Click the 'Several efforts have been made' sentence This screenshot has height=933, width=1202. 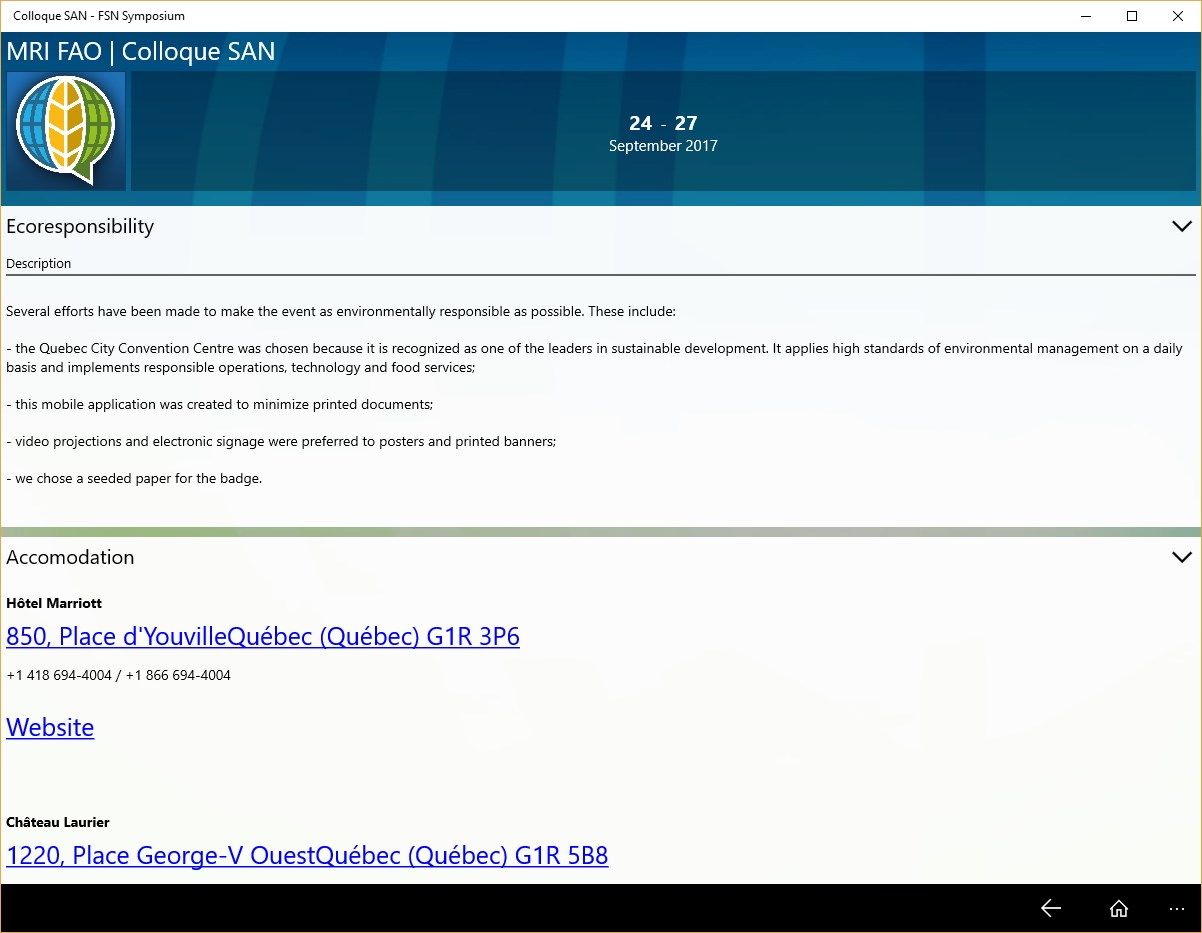341,311
